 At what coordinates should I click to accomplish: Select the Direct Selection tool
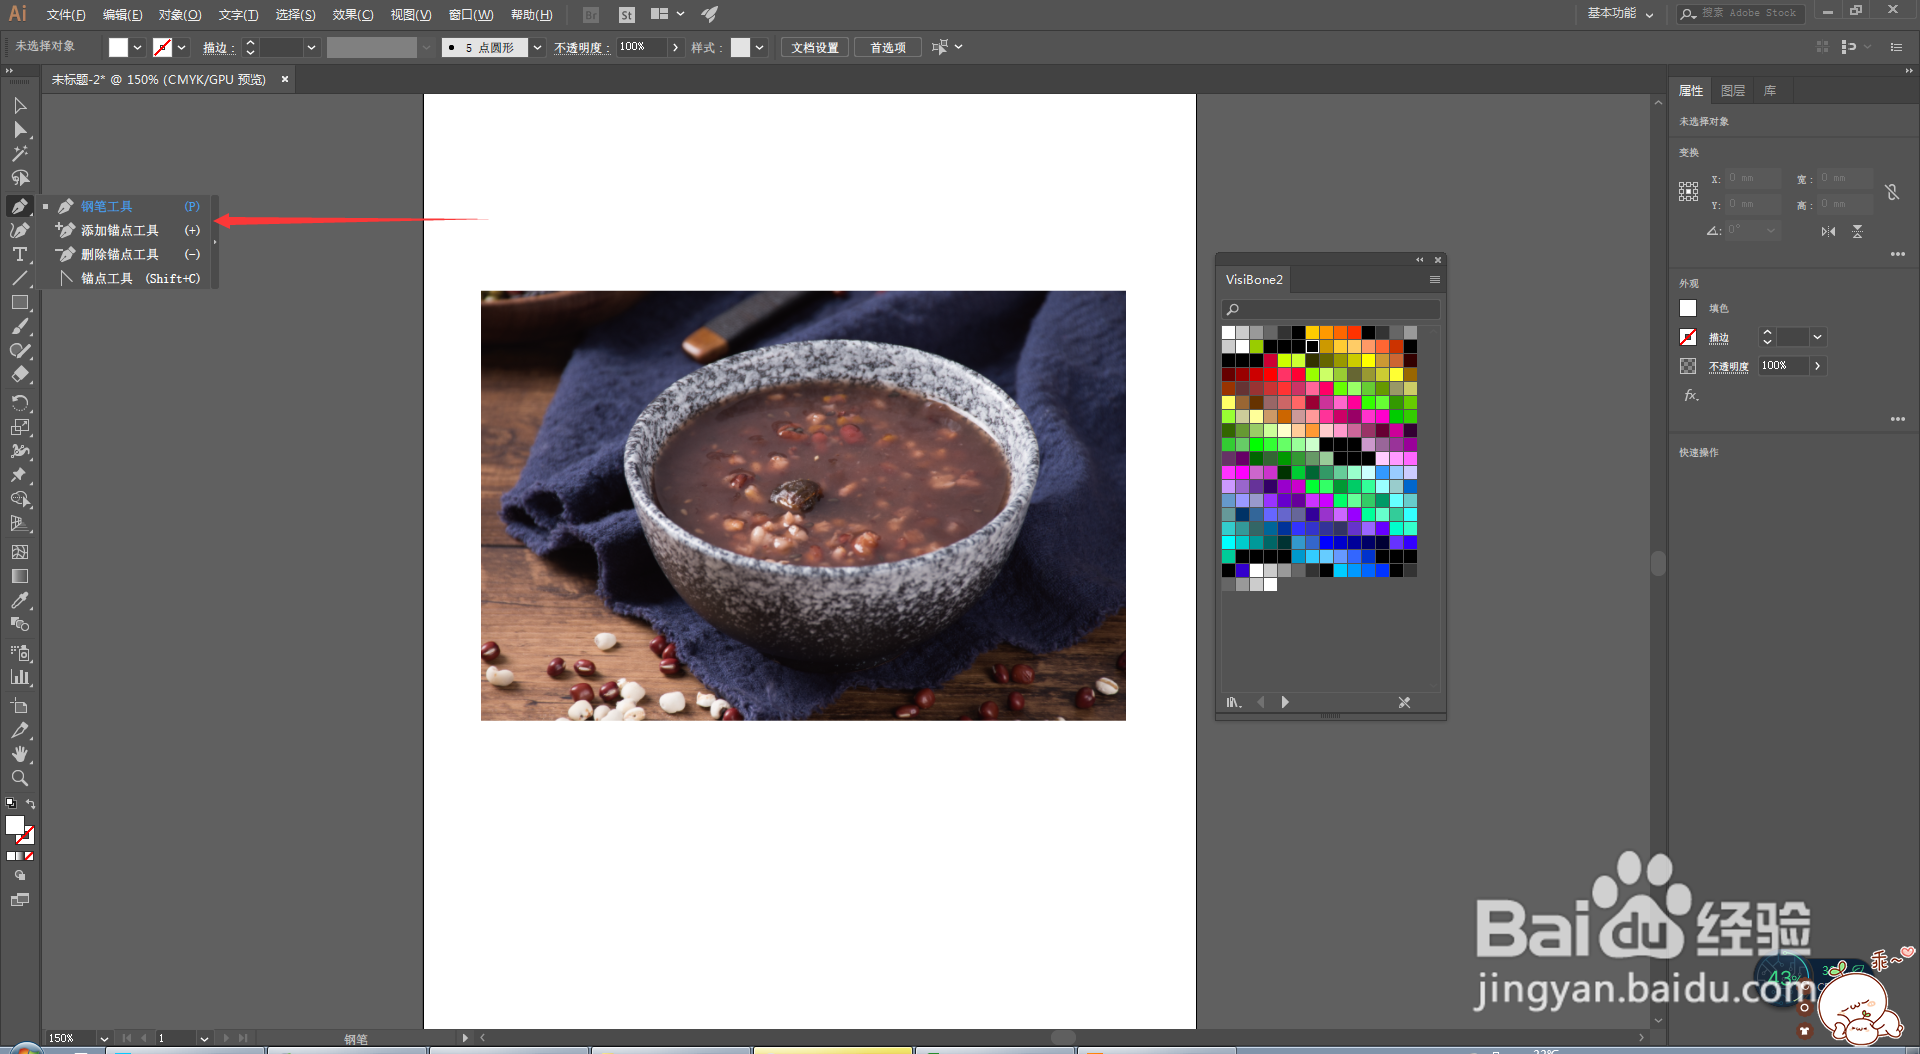(20, 129)
